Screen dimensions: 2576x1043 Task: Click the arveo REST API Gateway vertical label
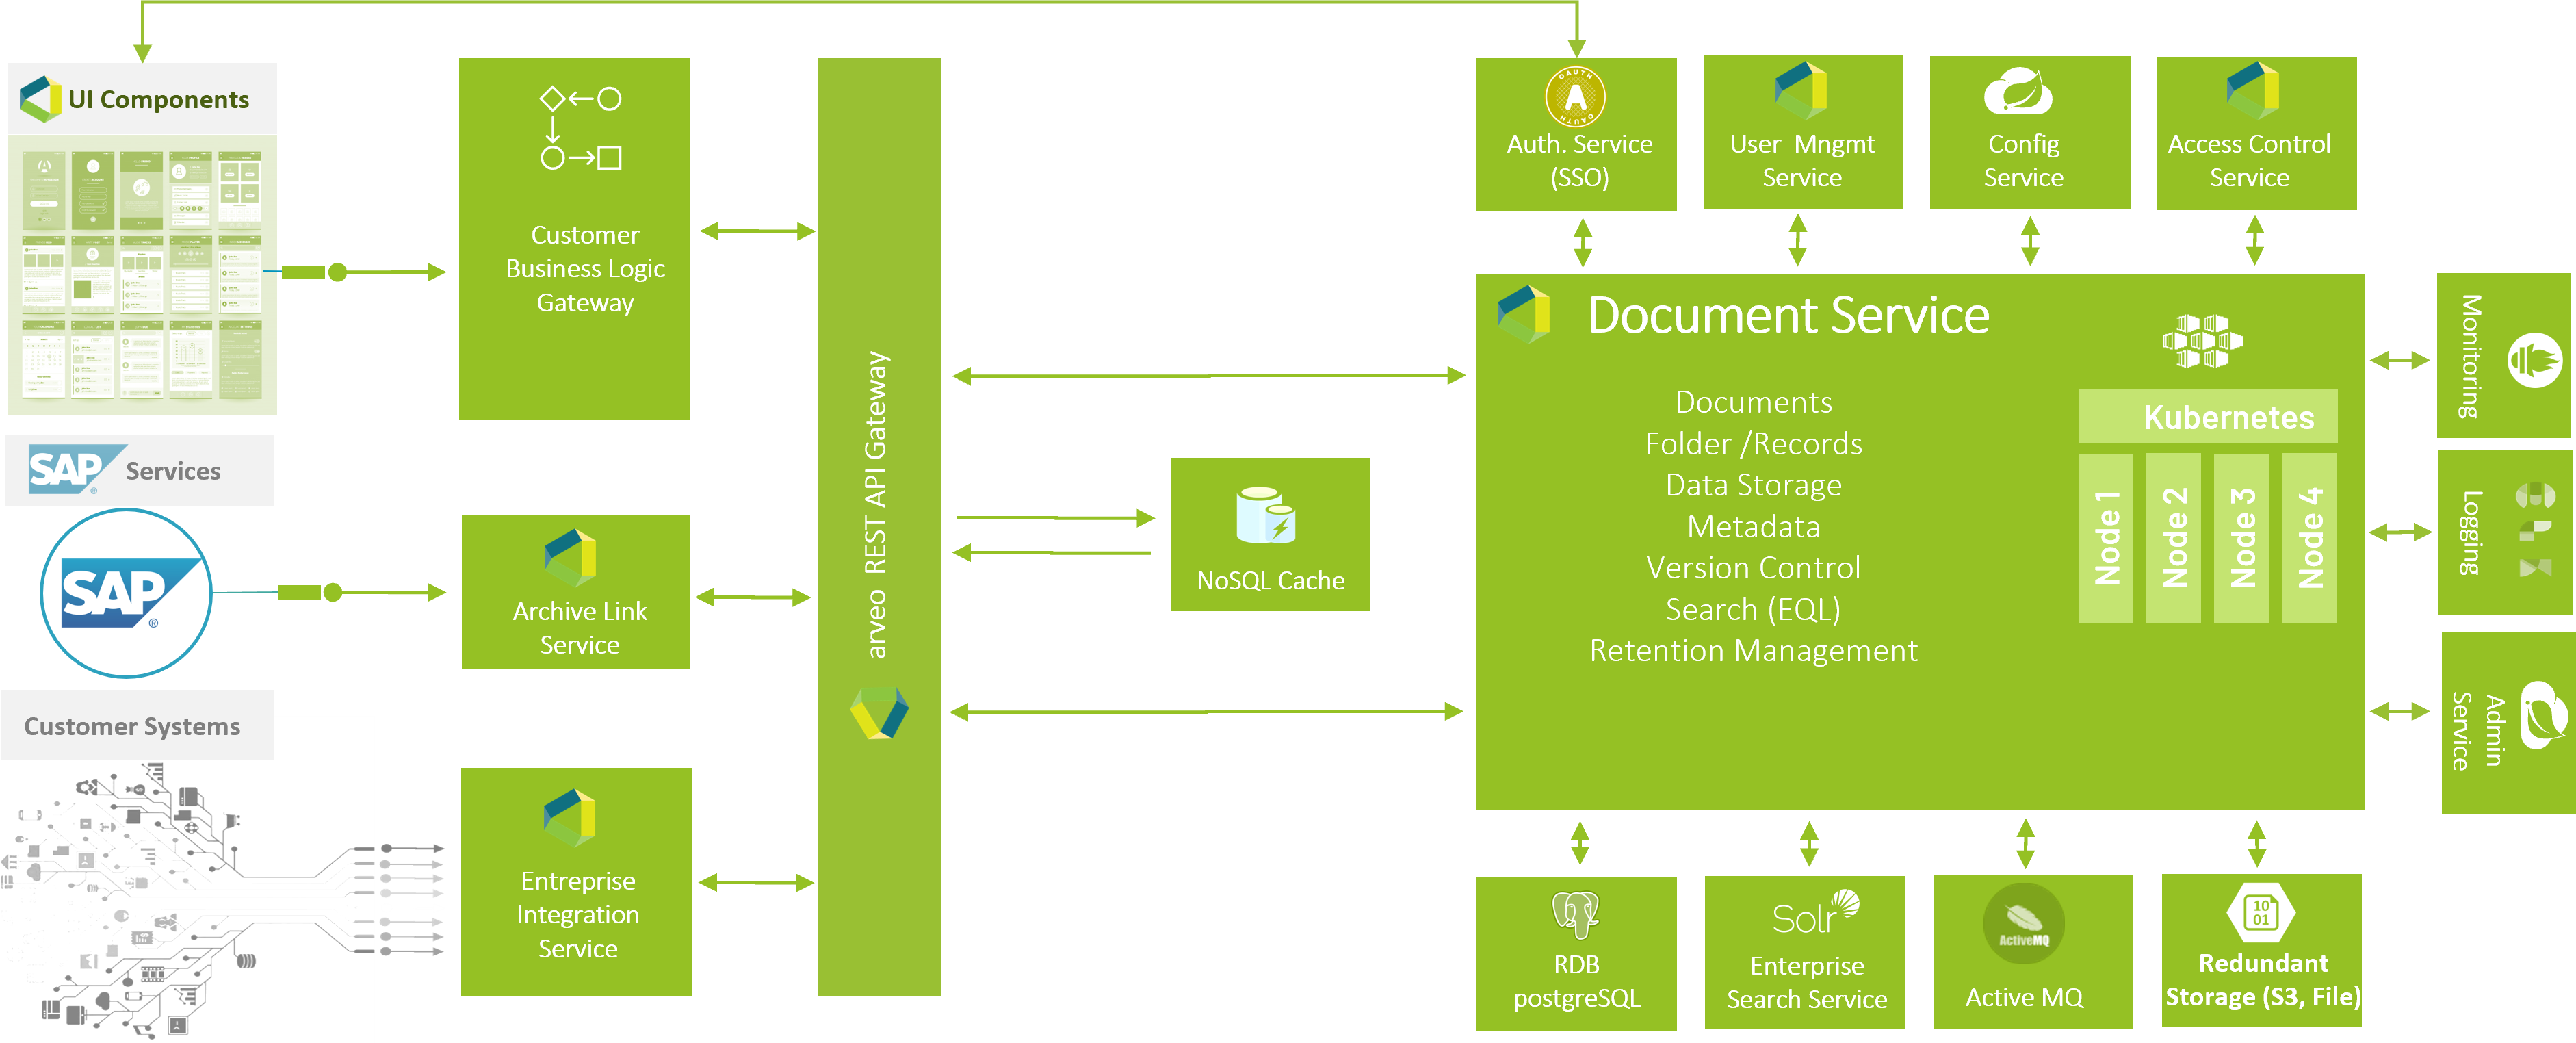click(875, 504)
